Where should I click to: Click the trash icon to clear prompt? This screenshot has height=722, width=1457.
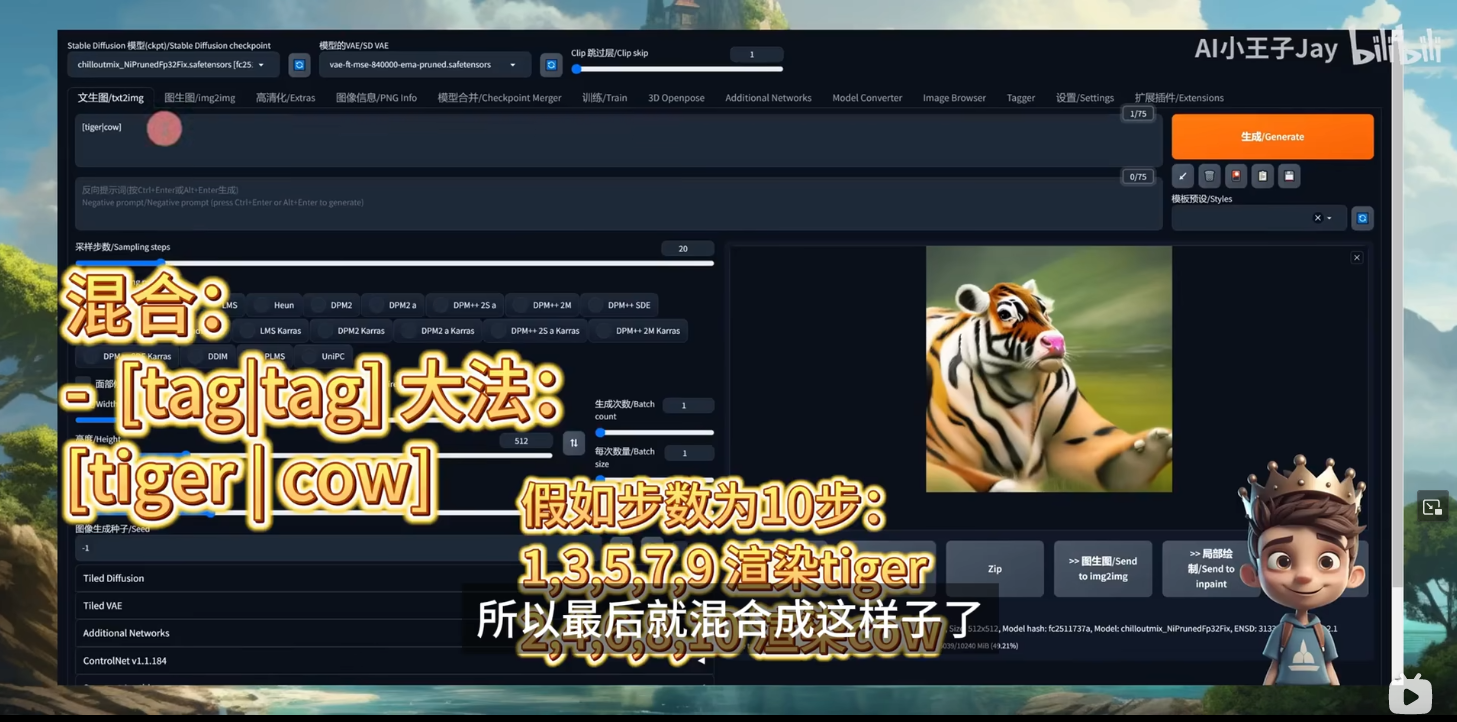[x=1209, y=176]
